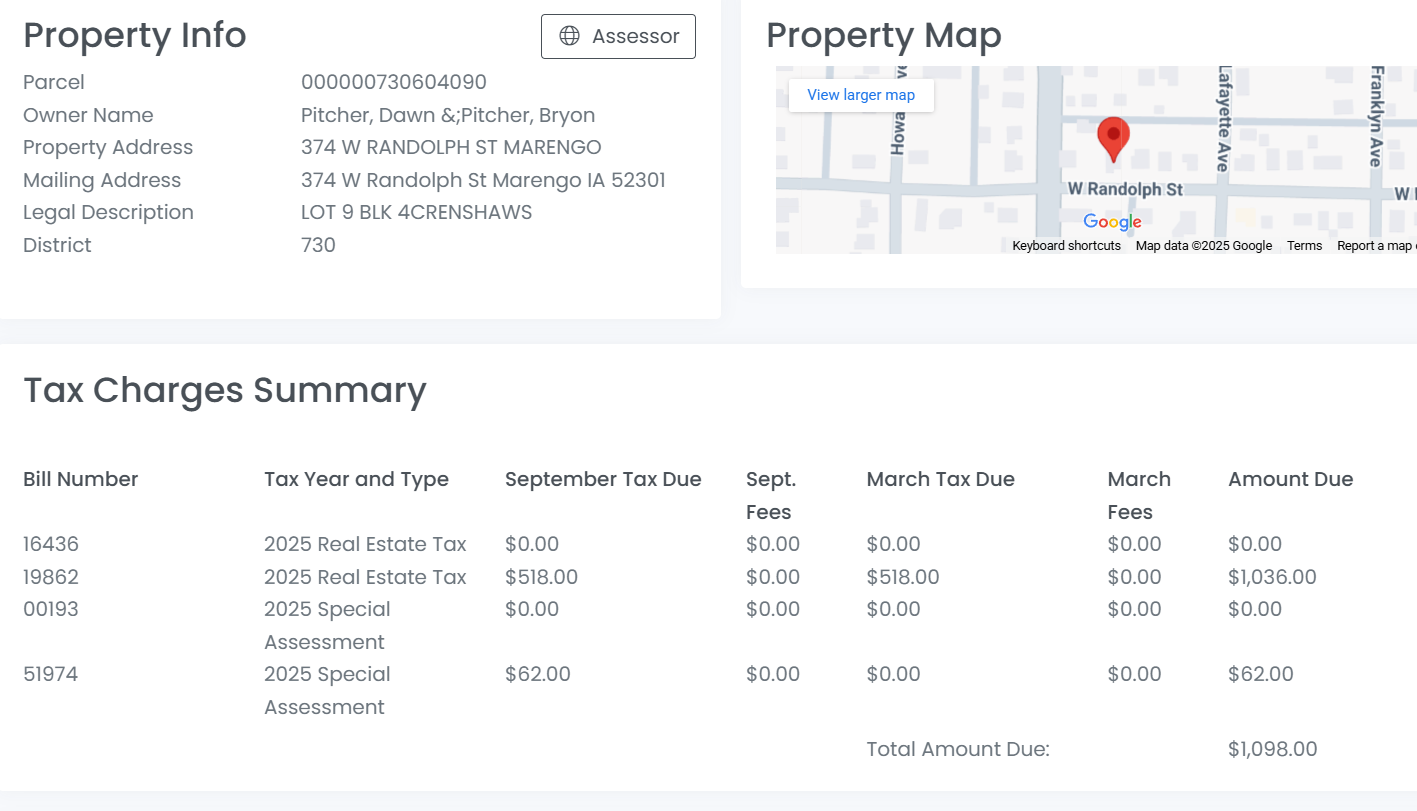Image resolution: width=1417 pixels, height=811 pixels.
Task: Click the globe icon on Assessor button
Action: tap(569, 36)
